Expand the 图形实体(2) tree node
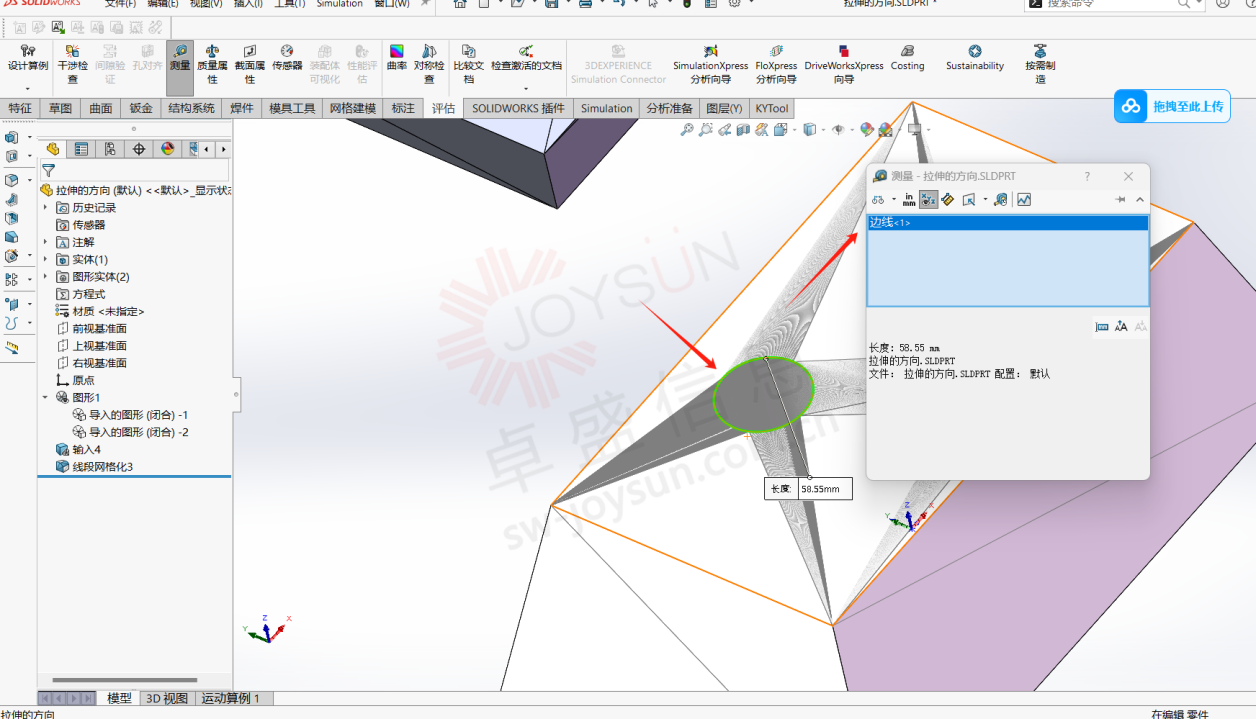 (45, 277)
